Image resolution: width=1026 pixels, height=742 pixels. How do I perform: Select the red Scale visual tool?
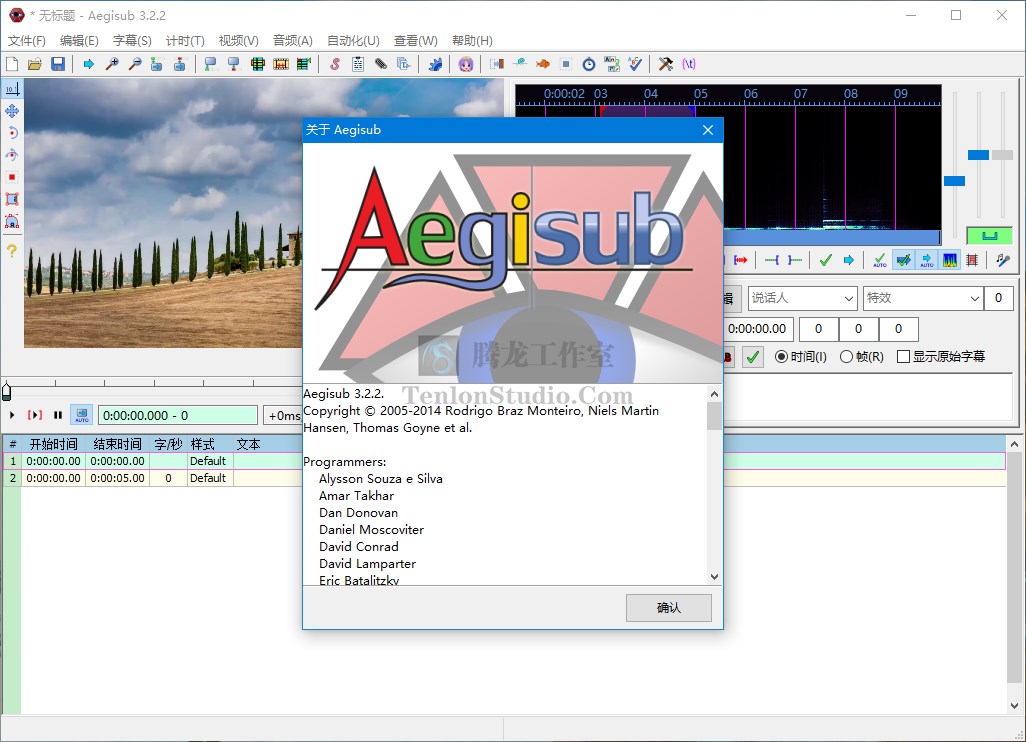[12, 177]
